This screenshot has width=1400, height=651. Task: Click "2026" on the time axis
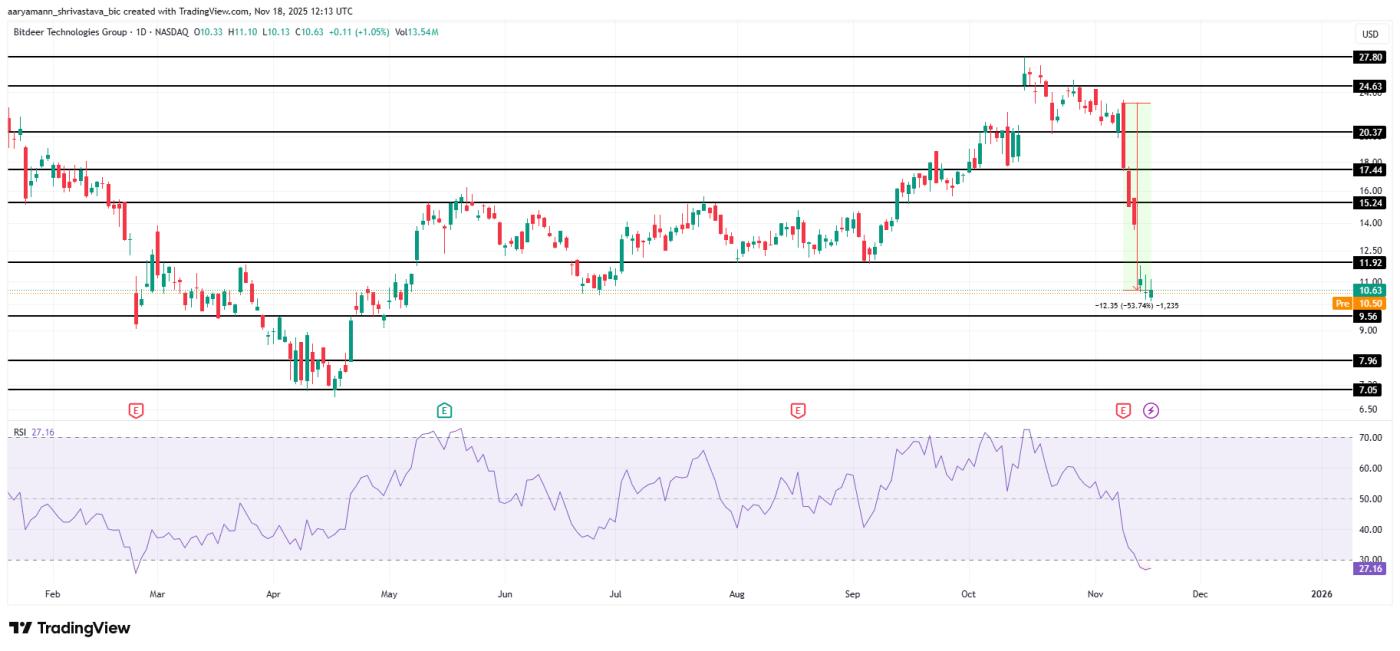tap(1320, 593)
